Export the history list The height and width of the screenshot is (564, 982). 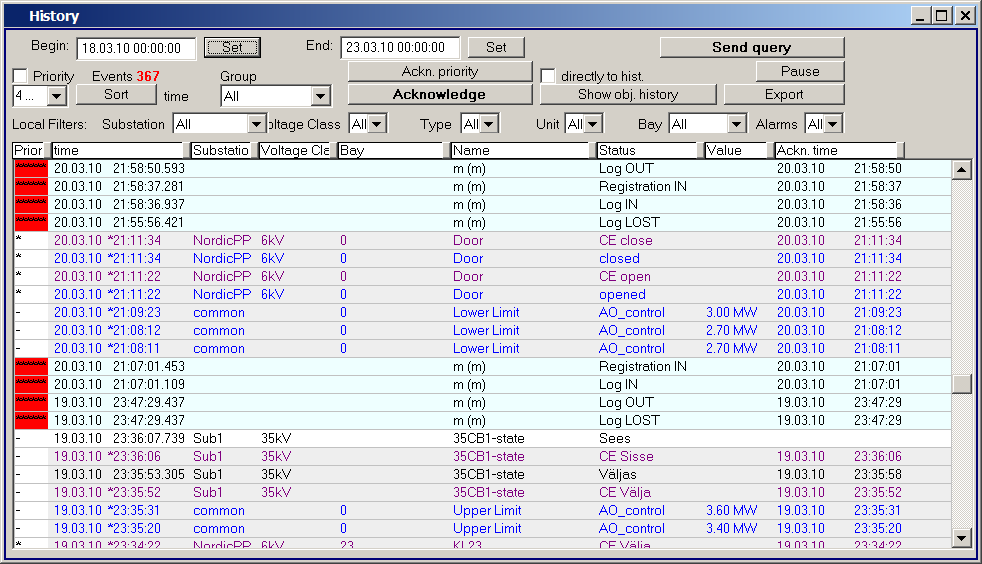(784, 94)
